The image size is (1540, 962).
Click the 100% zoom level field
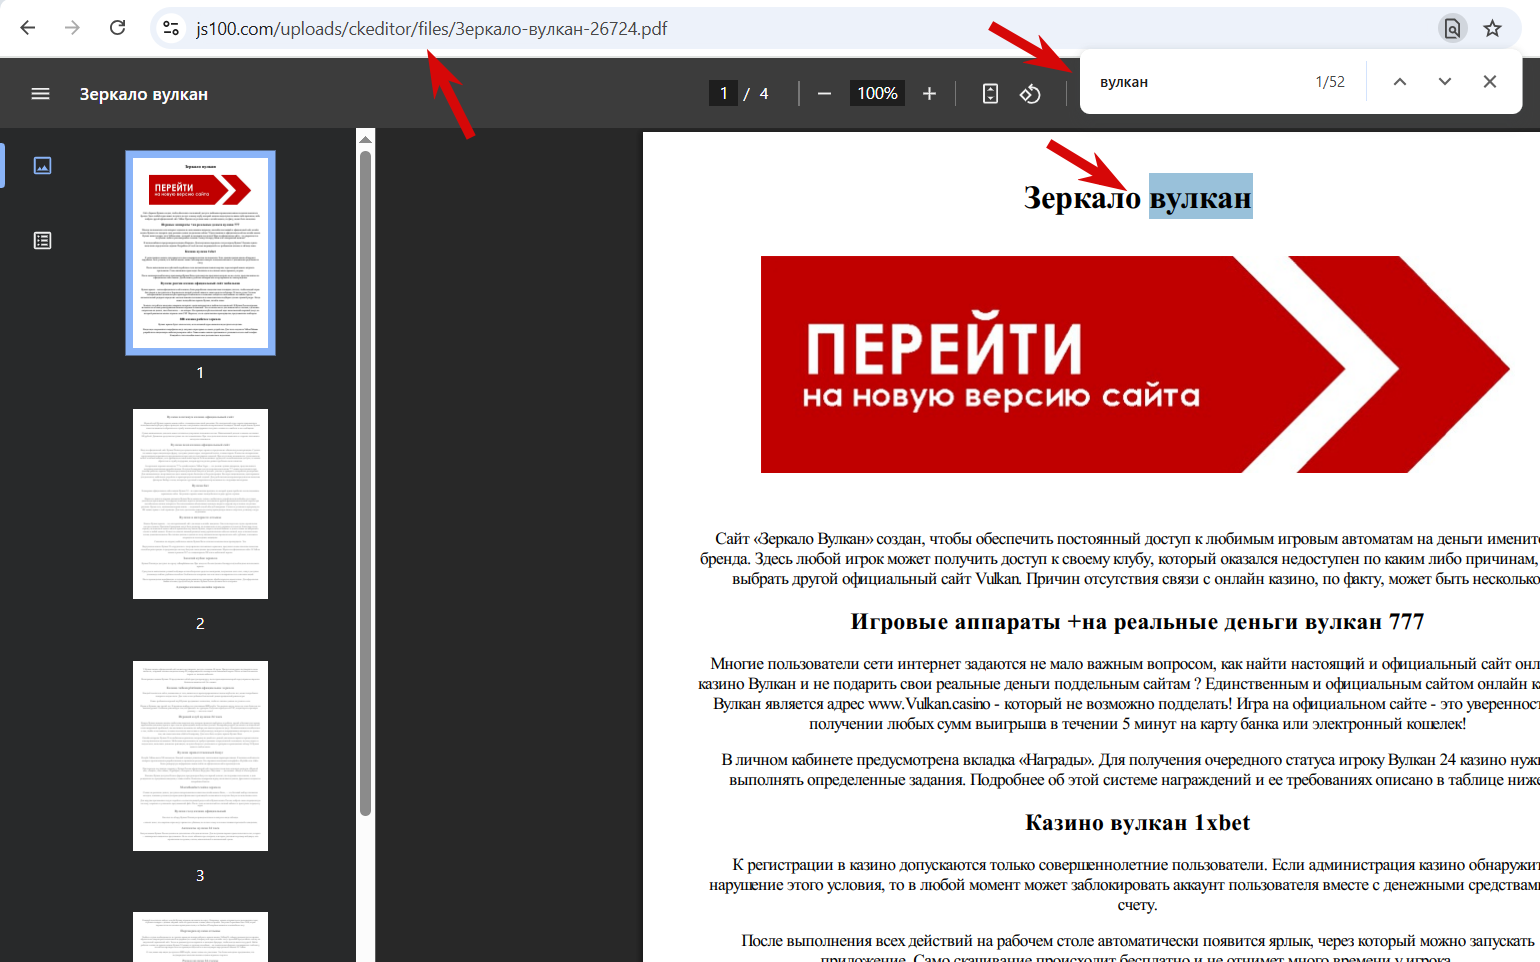pyautogui.click(x=877, y=93)
